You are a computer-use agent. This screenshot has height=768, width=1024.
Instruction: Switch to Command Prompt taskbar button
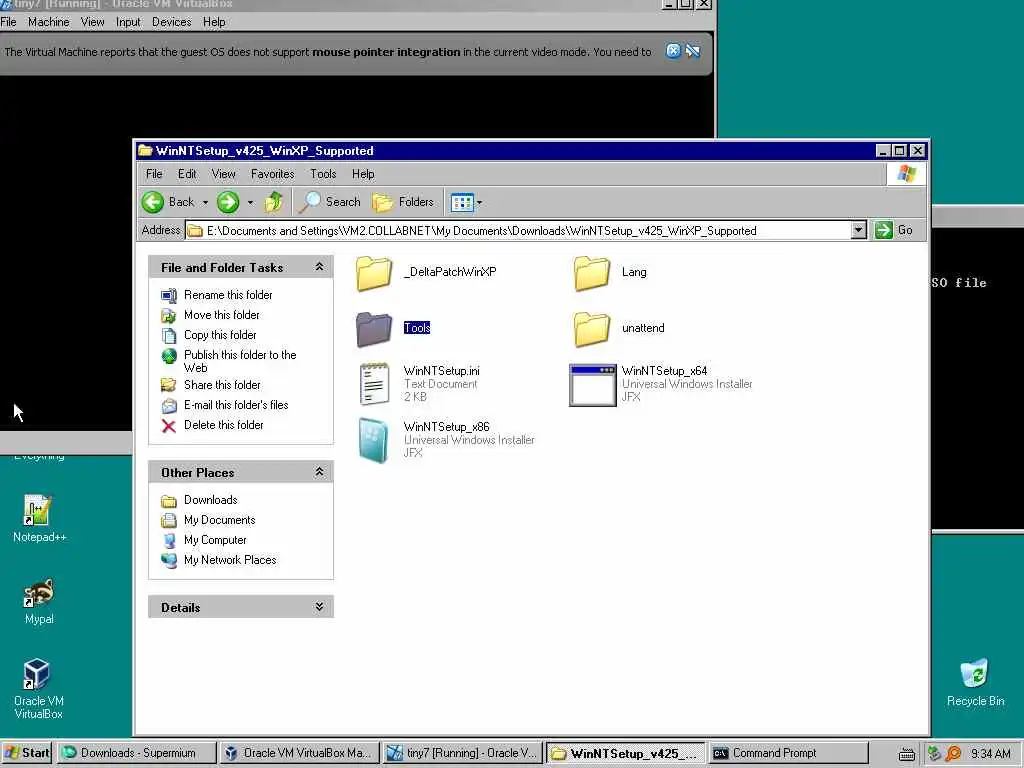[x=788, y=753]
